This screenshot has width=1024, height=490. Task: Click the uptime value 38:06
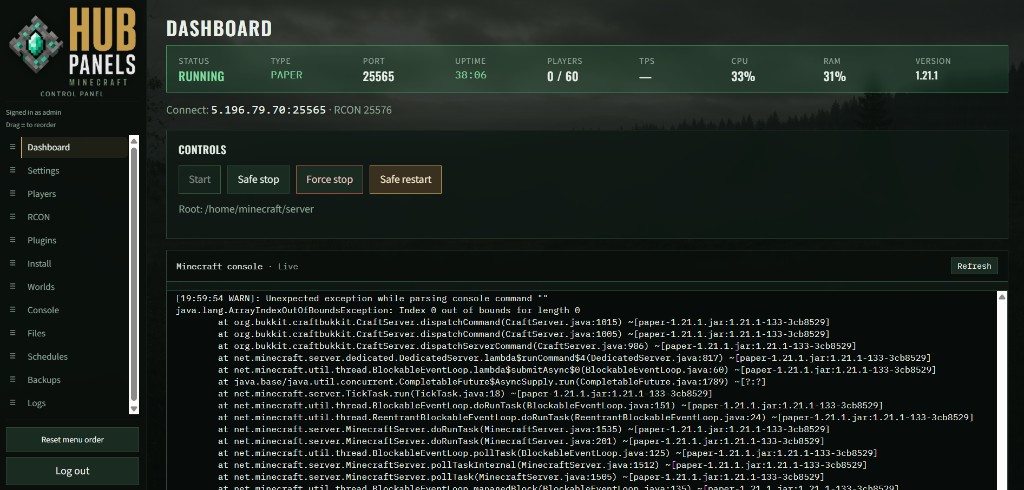(471, 75)
